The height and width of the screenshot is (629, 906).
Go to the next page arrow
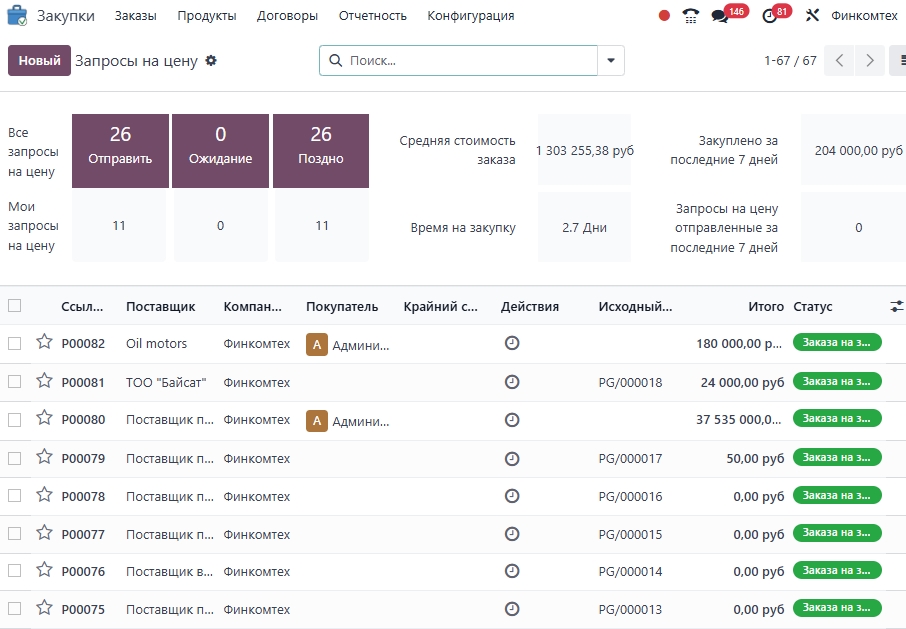[870, 60]
